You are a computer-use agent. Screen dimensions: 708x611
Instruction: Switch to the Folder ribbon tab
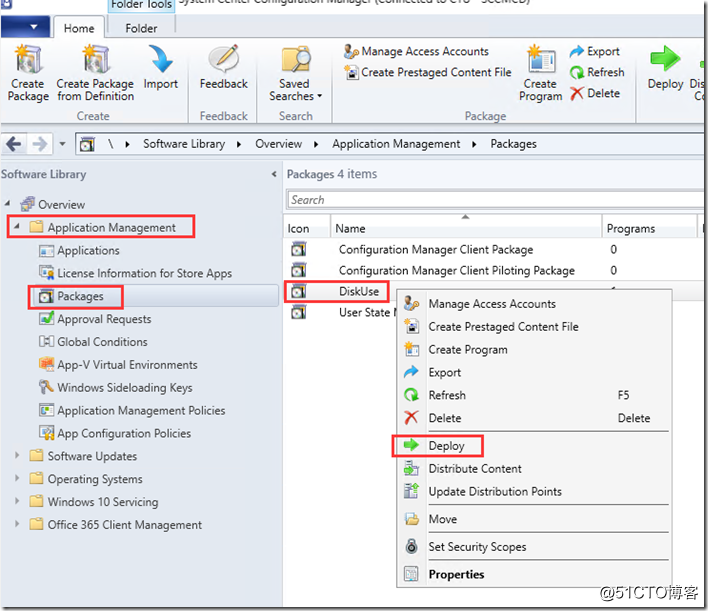(141, 28)
